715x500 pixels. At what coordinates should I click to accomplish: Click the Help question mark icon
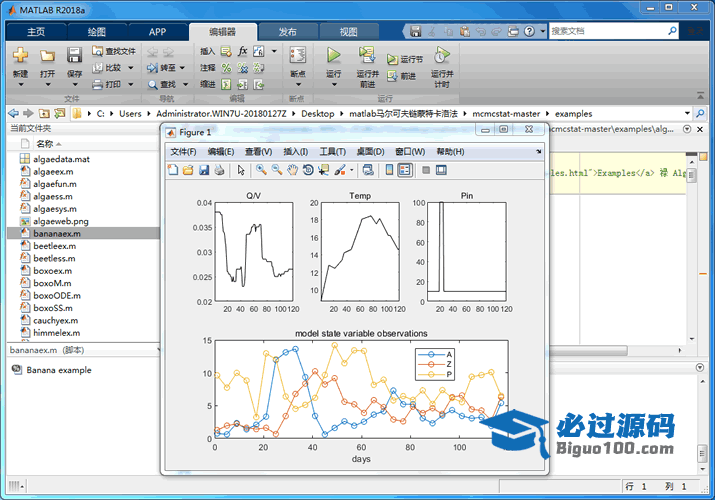pos(529,31)
